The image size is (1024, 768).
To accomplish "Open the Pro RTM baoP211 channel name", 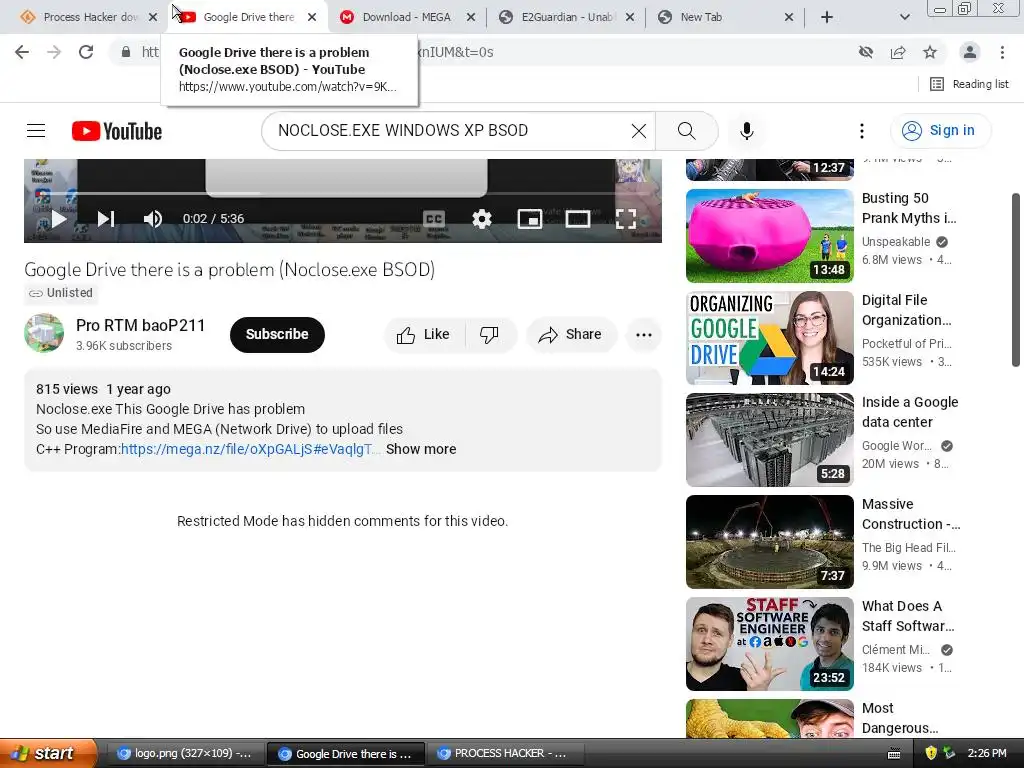I will (140, 325).
